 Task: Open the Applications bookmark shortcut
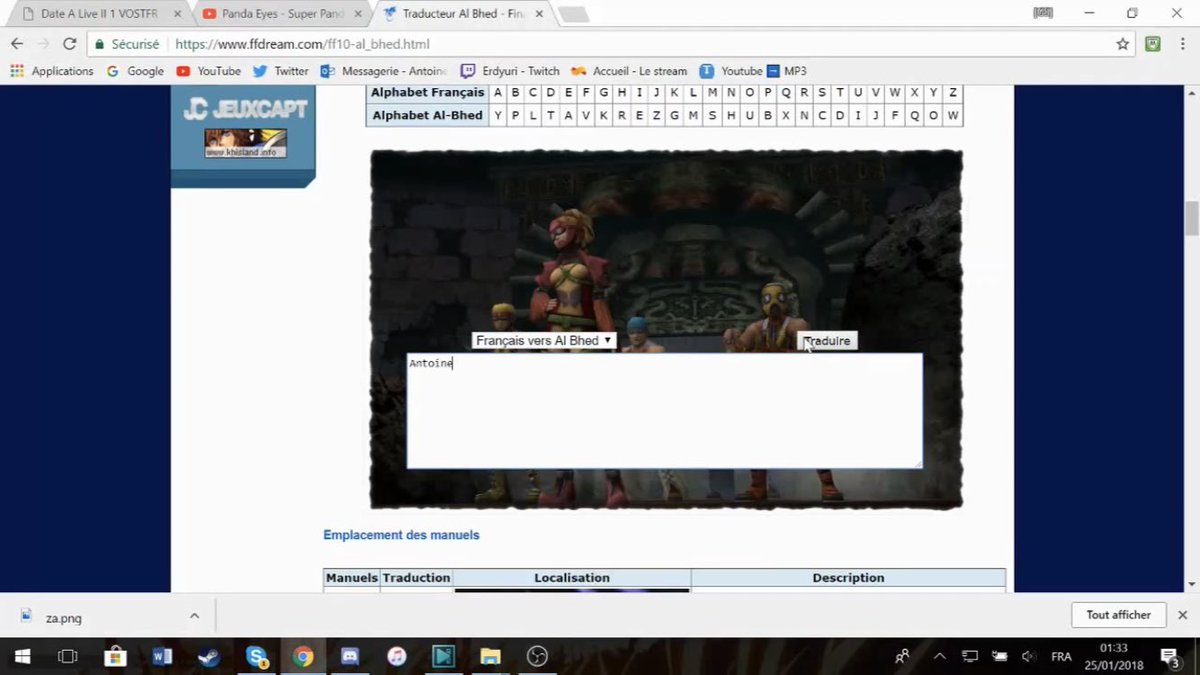pos(52,71)
